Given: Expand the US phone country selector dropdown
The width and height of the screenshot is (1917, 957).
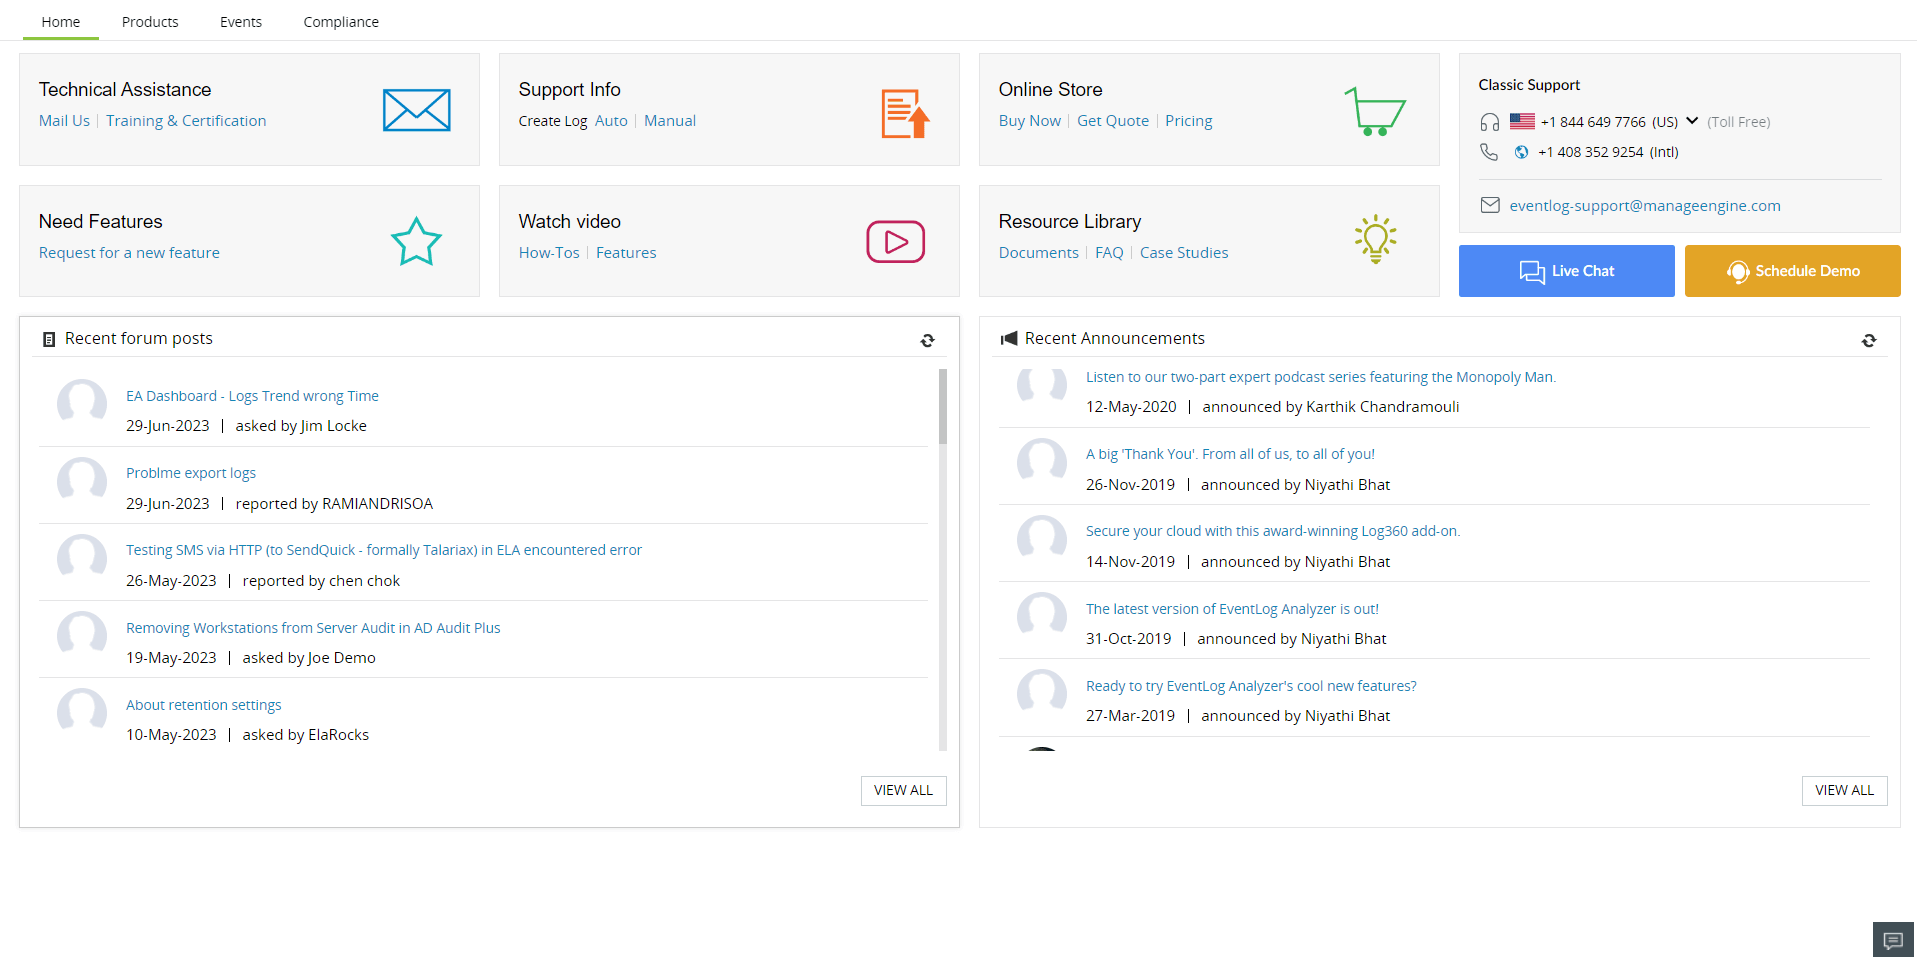Looking at the screenshot, I should (1692, 120).
